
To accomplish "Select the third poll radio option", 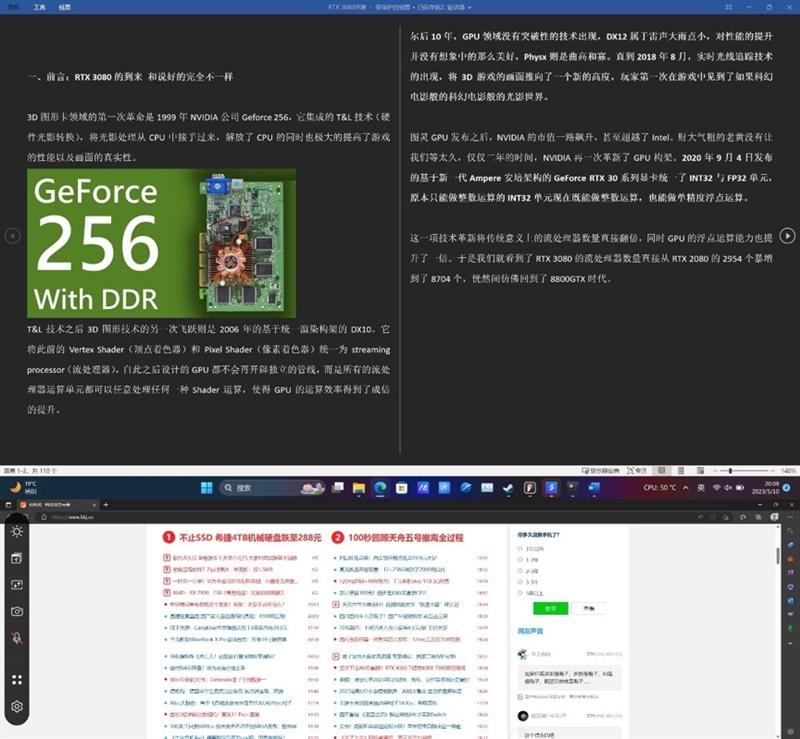I will click(520, 571).
